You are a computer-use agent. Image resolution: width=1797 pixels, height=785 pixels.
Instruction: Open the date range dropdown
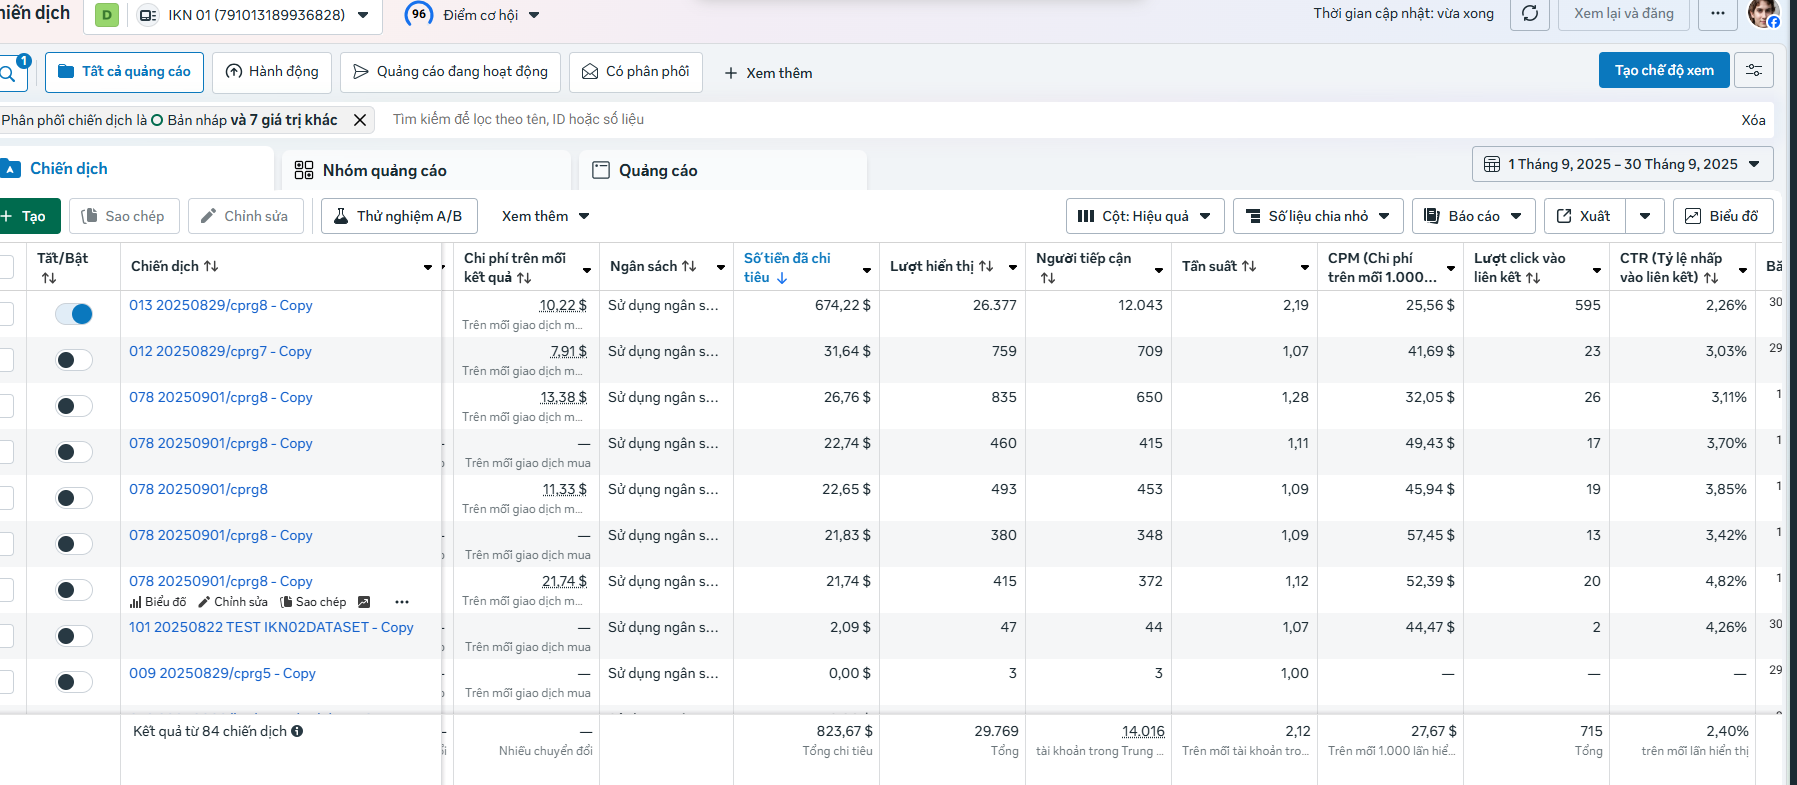tap(1622, 164)
